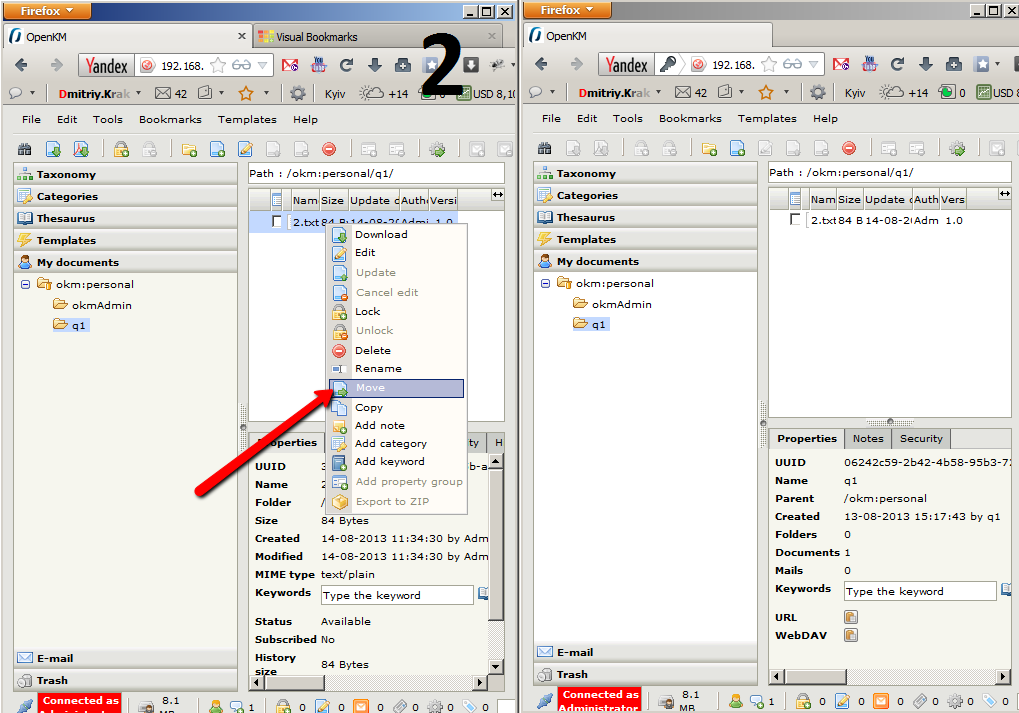Open the orange Firefox menu dropdown in right window
Viewport: 1019px width, 713px height.
[x=567, y=10]
